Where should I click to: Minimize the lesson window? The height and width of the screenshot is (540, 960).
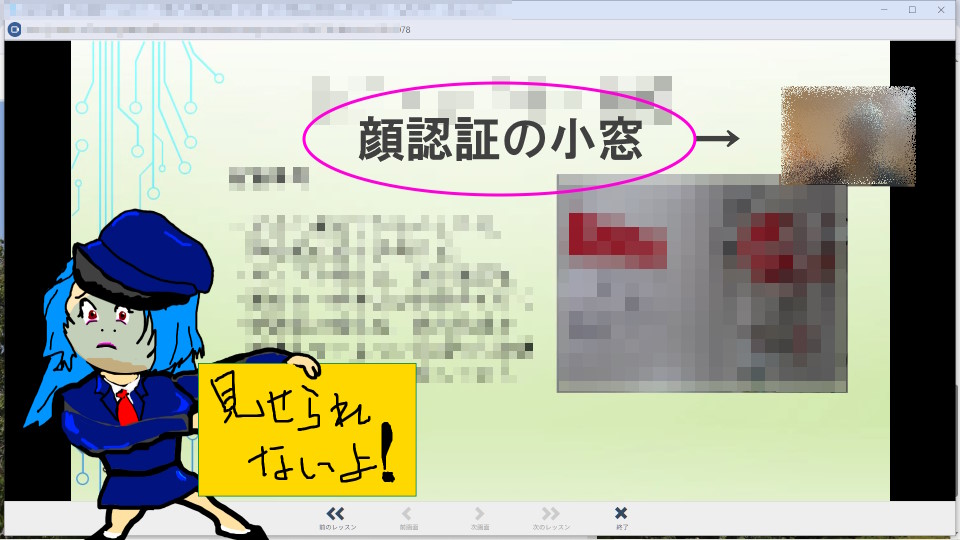(x=885, y=9)
